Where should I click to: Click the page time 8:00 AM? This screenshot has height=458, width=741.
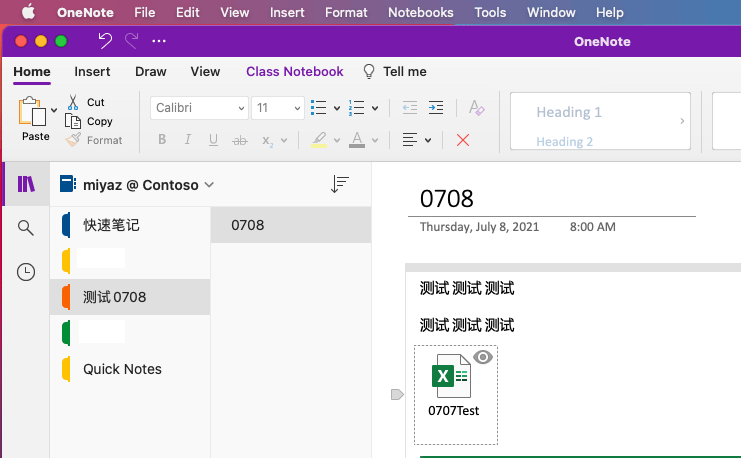(x=593, y=227)
